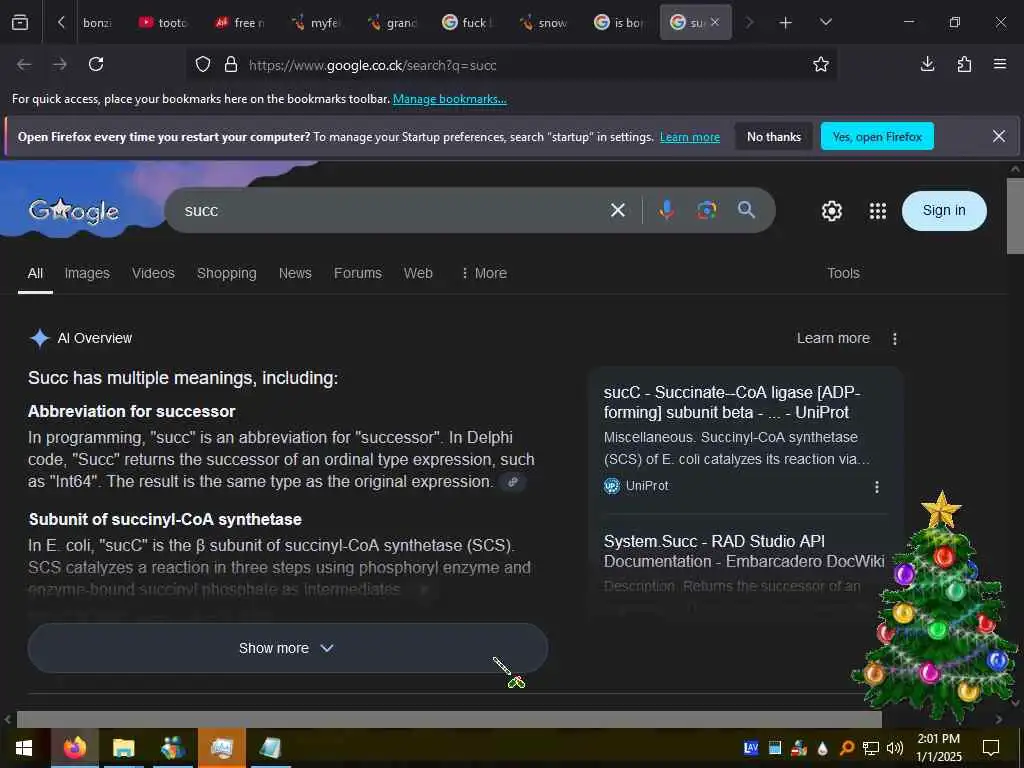Select the Shopping results tab
This screenshot has width=1024, height=768.
(x=227, y=273)
